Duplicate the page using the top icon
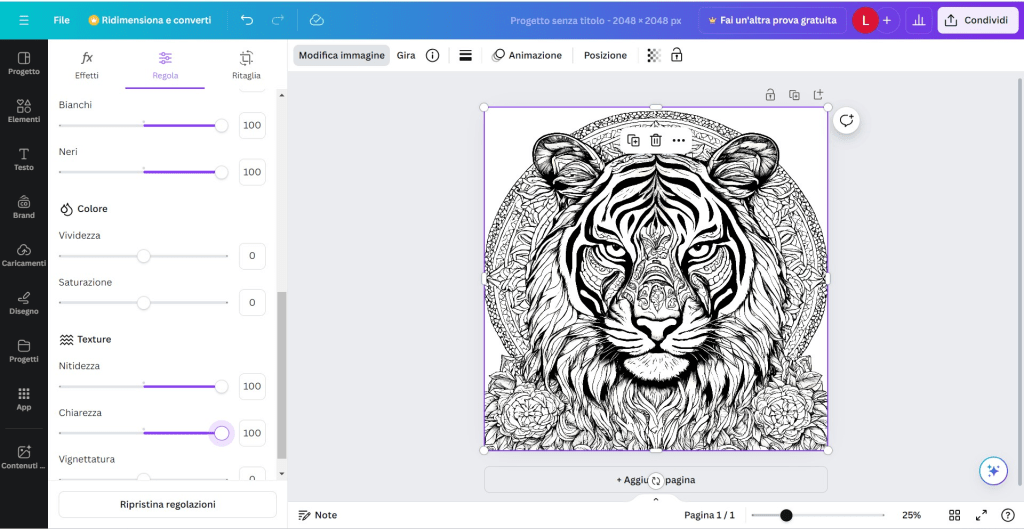 click(x=794, y=95)
